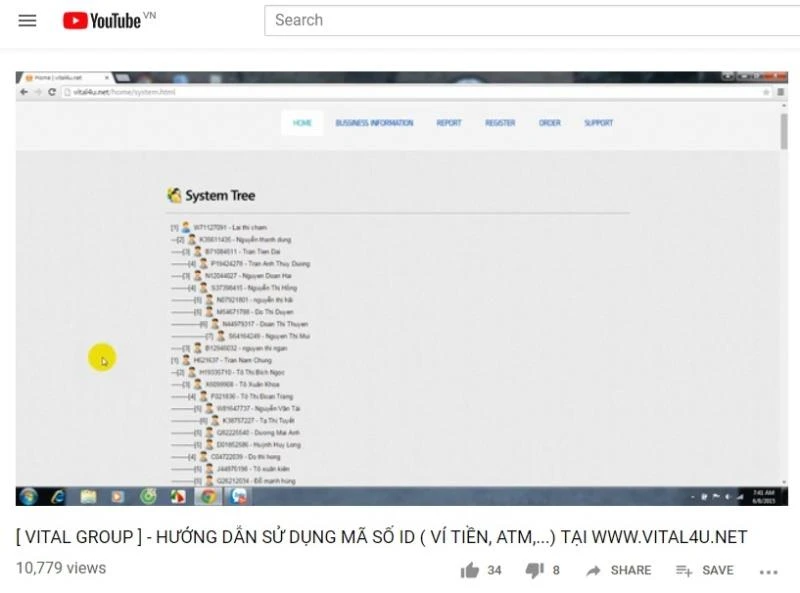Open the ORDER menu

tap(549, 123)
